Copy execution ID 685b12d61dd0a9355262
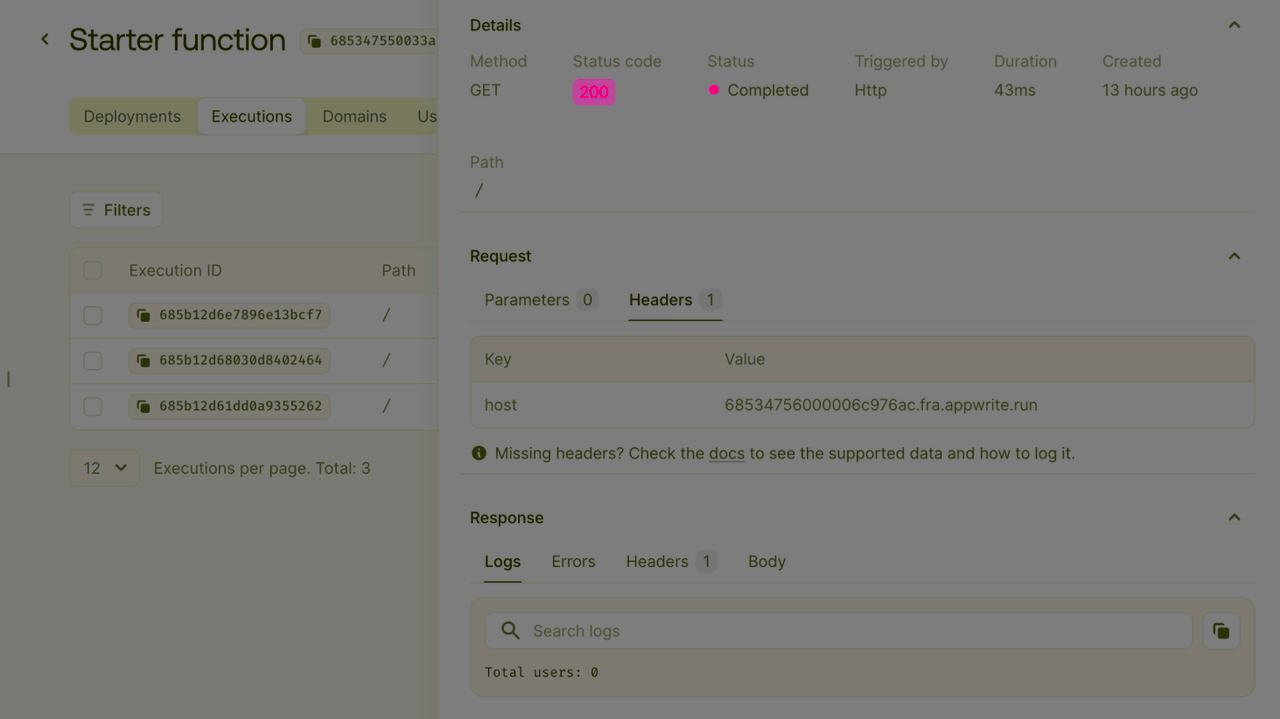 pyautogui.click(x=145, y=406)
